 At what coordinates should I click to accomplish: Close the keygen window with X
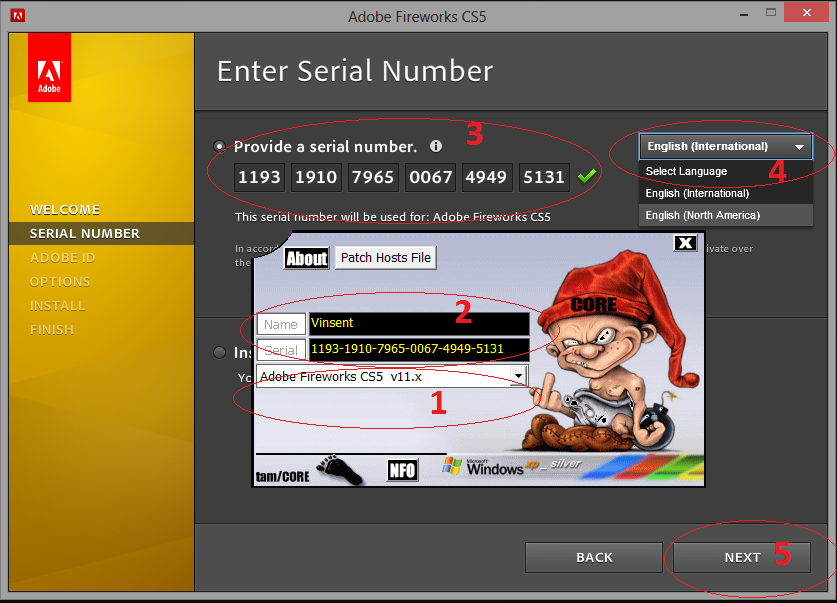click(x=685, y=243)
